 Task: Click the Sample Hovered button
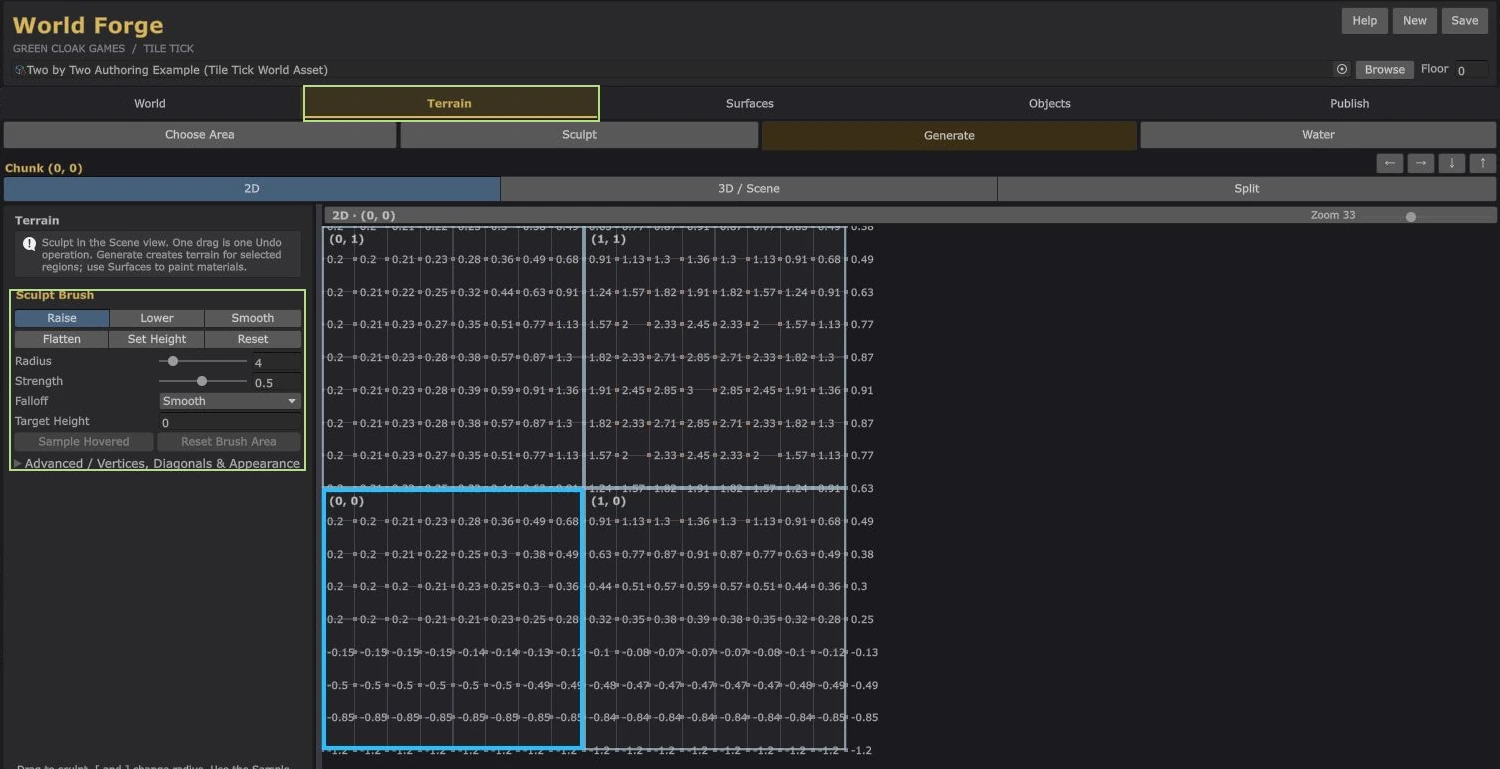coord(84,442)
